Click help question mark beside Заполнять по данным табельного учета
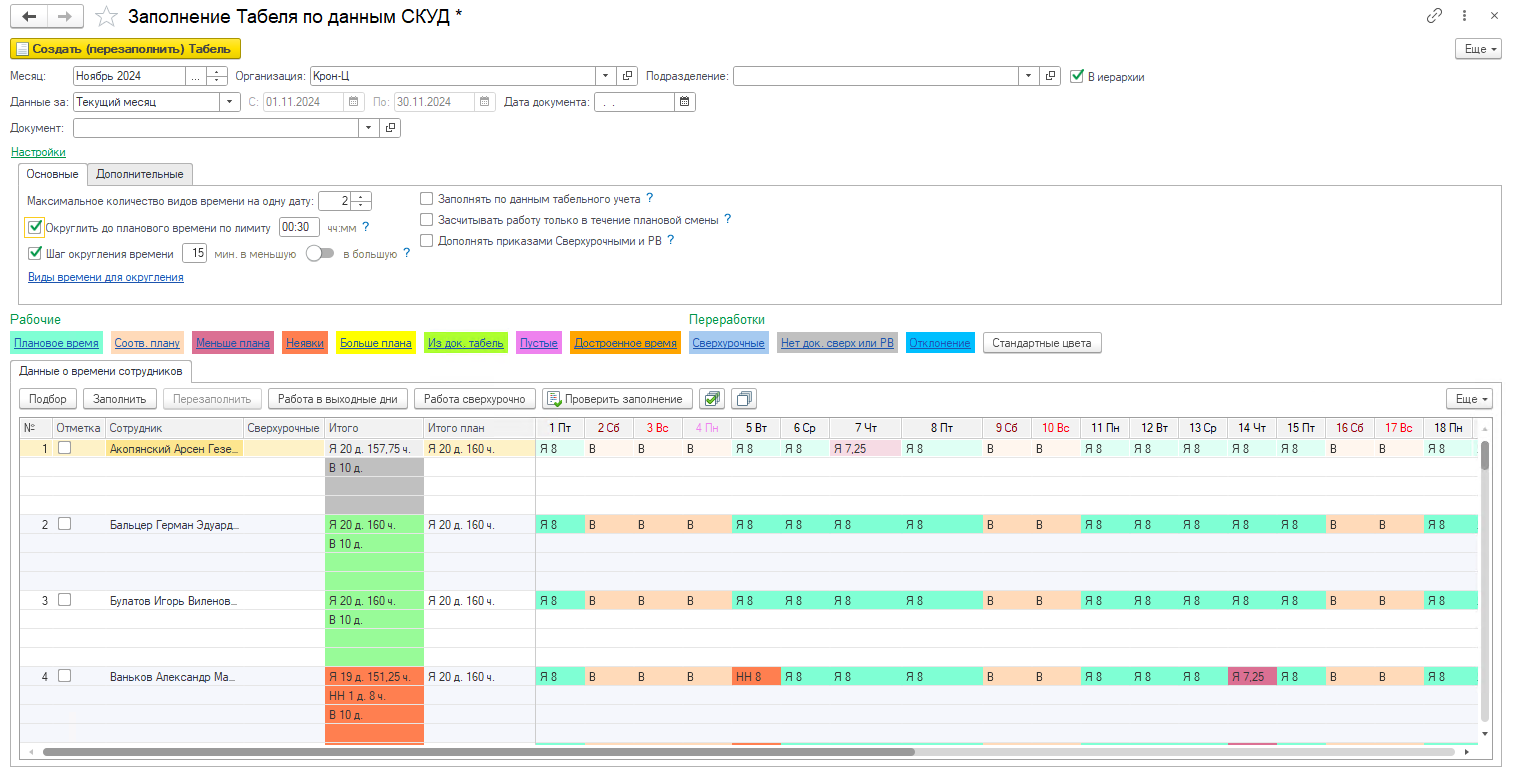1513x774 pixels. pyautogui.click(x=650, y=199)
